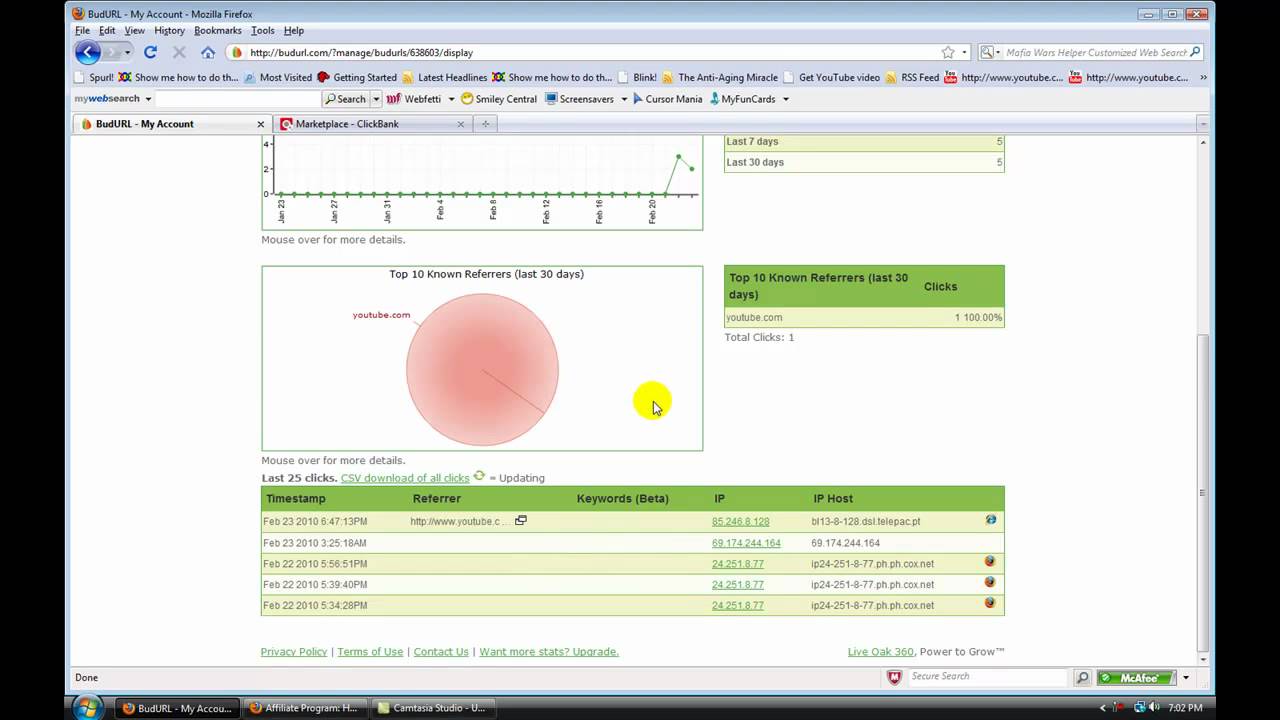Open the Getting Started bookmark
Viewport: 1280px width, 720px height.
357,77
